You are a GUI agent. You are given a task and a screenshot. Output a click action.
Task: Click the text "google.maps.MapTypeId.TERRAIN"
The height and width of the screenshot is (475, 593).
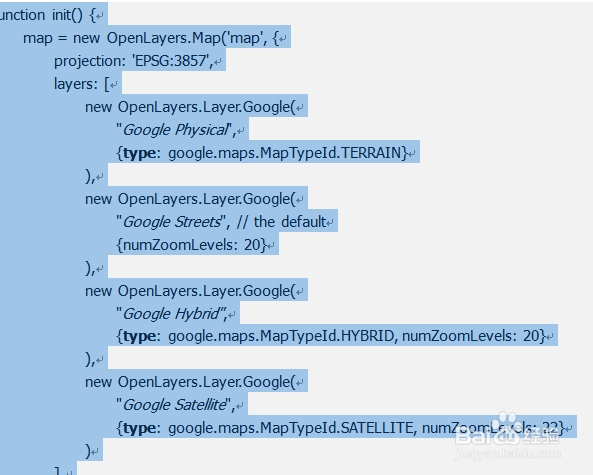pos(284,153)
